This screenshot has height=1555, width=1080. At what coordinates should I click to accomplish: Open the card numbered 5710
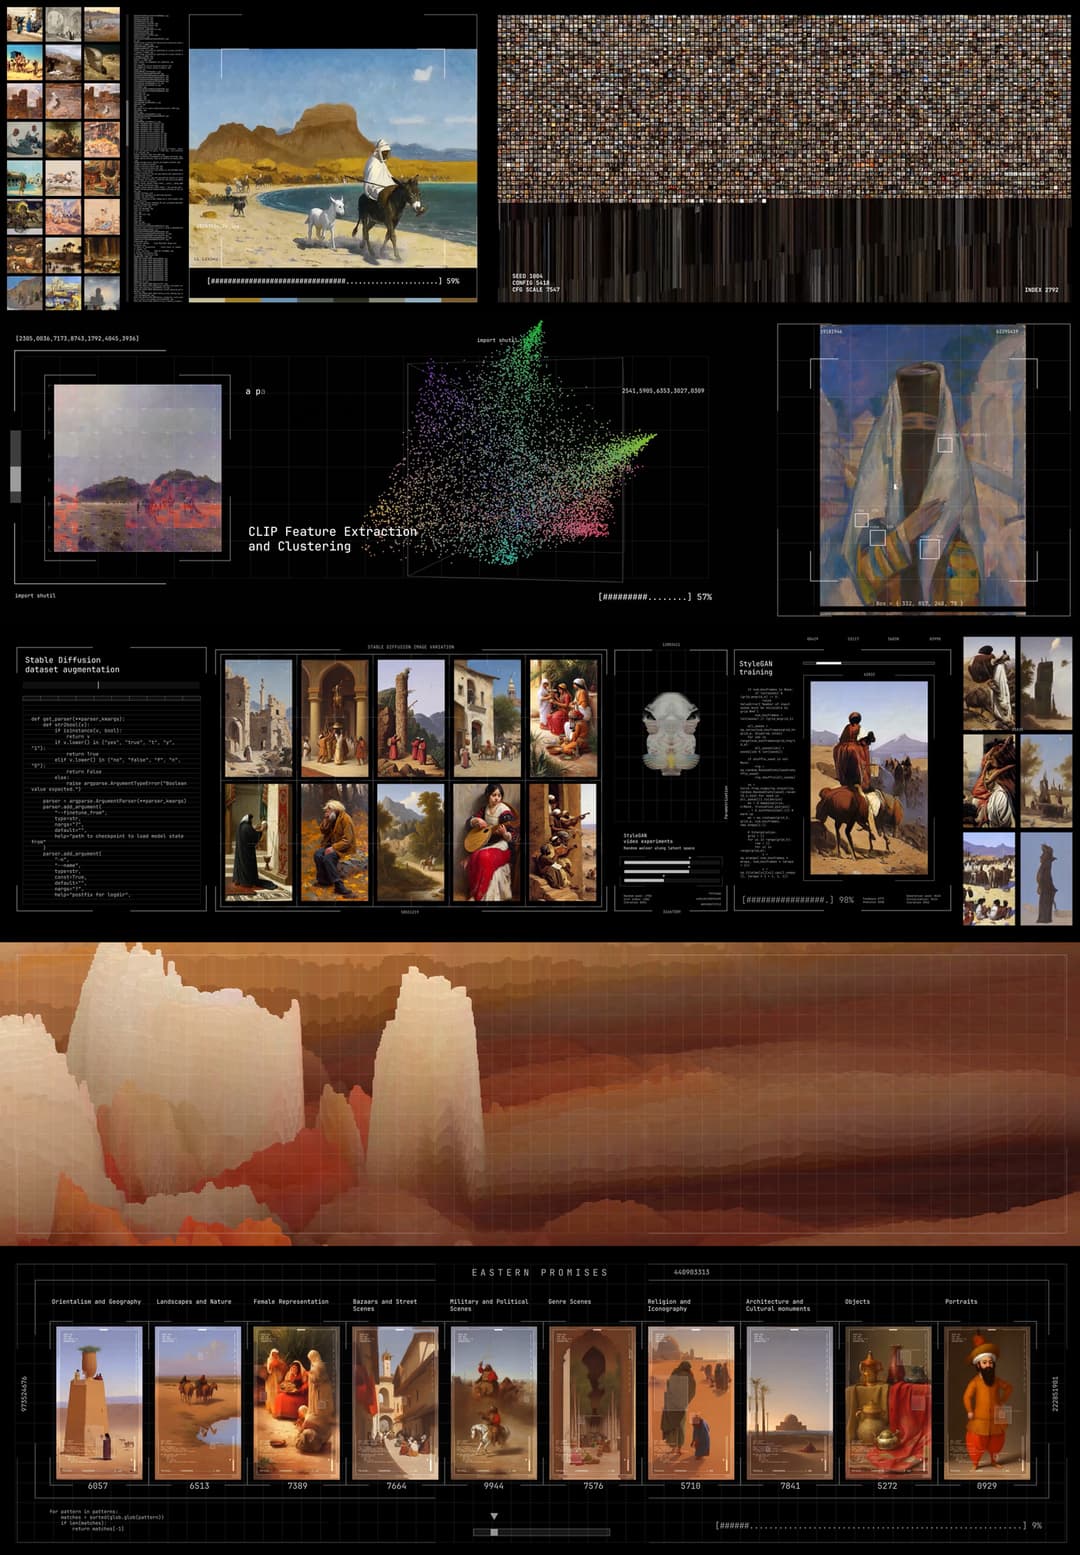point(691,1402)
